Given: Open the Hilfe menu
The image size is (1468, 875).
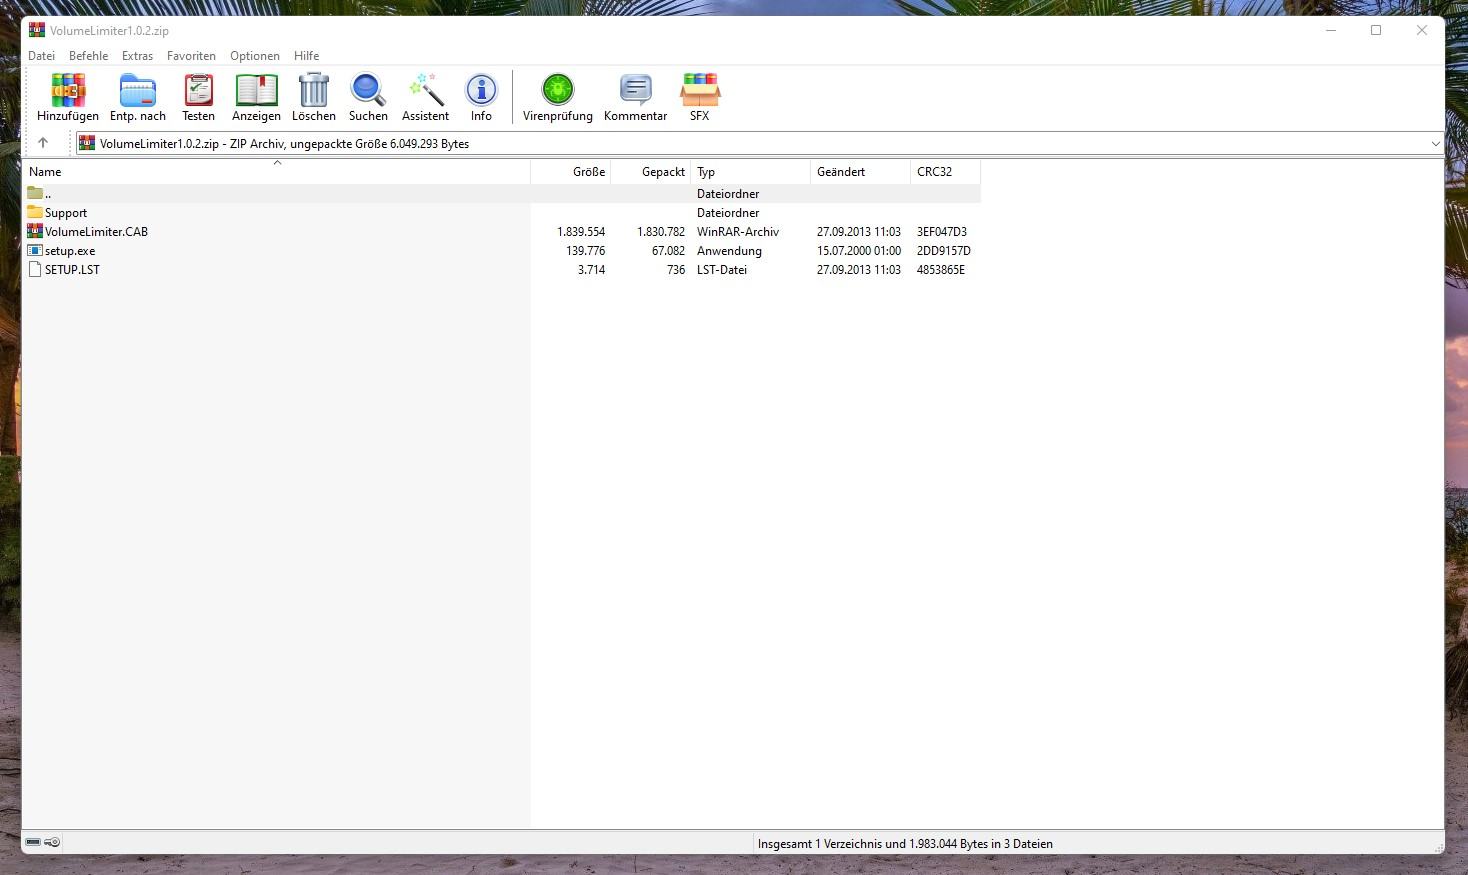Looking at the screenshot, I should coord(307,56).
